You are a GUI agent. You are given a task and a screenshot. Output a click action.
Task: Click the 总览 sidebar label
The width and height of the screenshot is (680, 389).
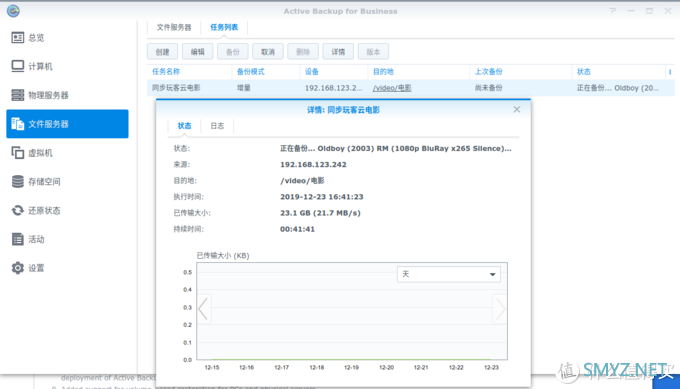coord(36,38)
